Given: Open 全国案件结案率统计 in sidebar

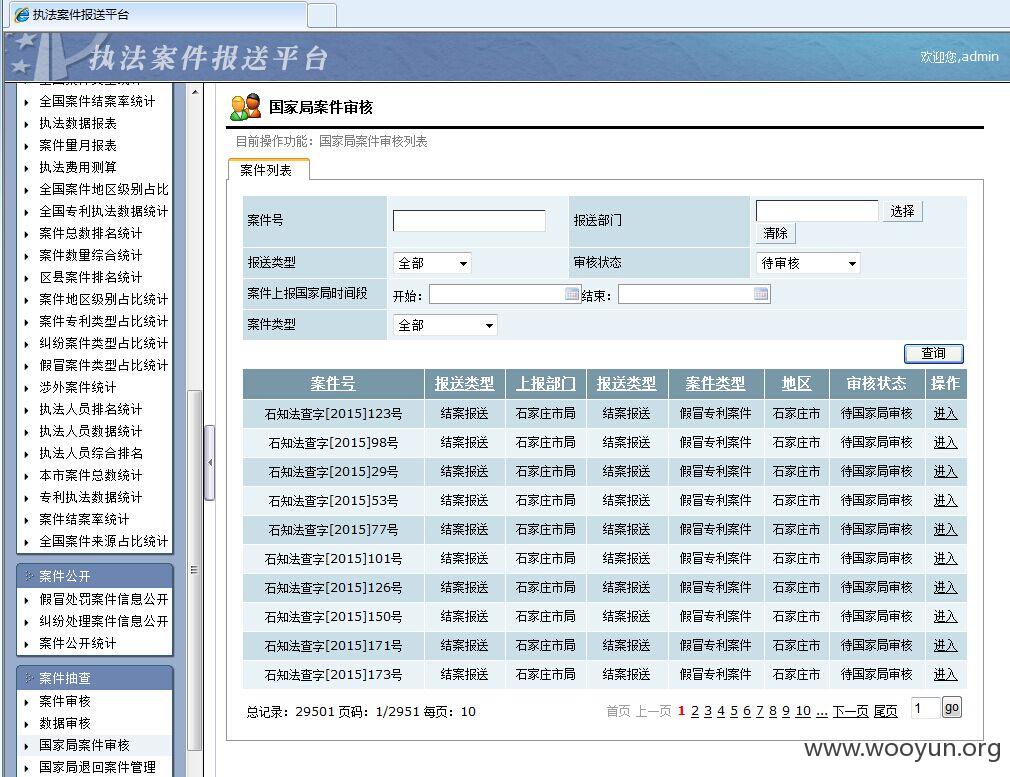Looking at the screenshot, I should point(97,101).
